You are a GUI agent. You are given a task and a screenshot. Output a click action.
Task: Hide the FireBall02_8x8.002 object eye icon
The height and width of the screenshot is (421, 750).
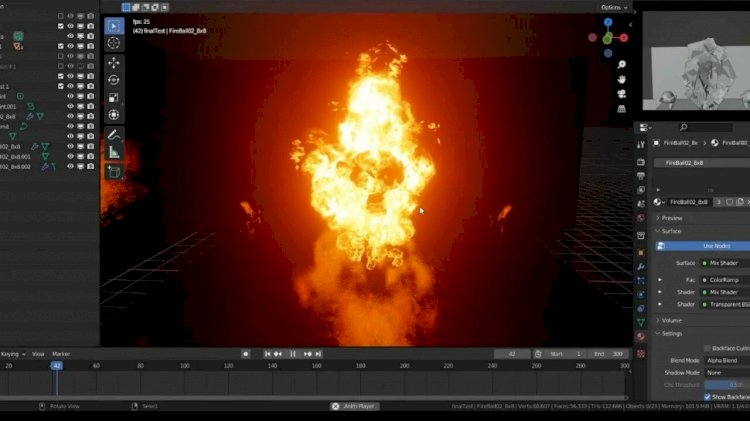click(70, 166)
